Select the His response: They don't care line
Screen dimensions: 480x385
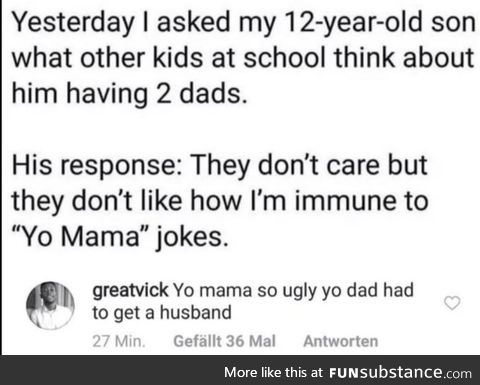point(220,166)
